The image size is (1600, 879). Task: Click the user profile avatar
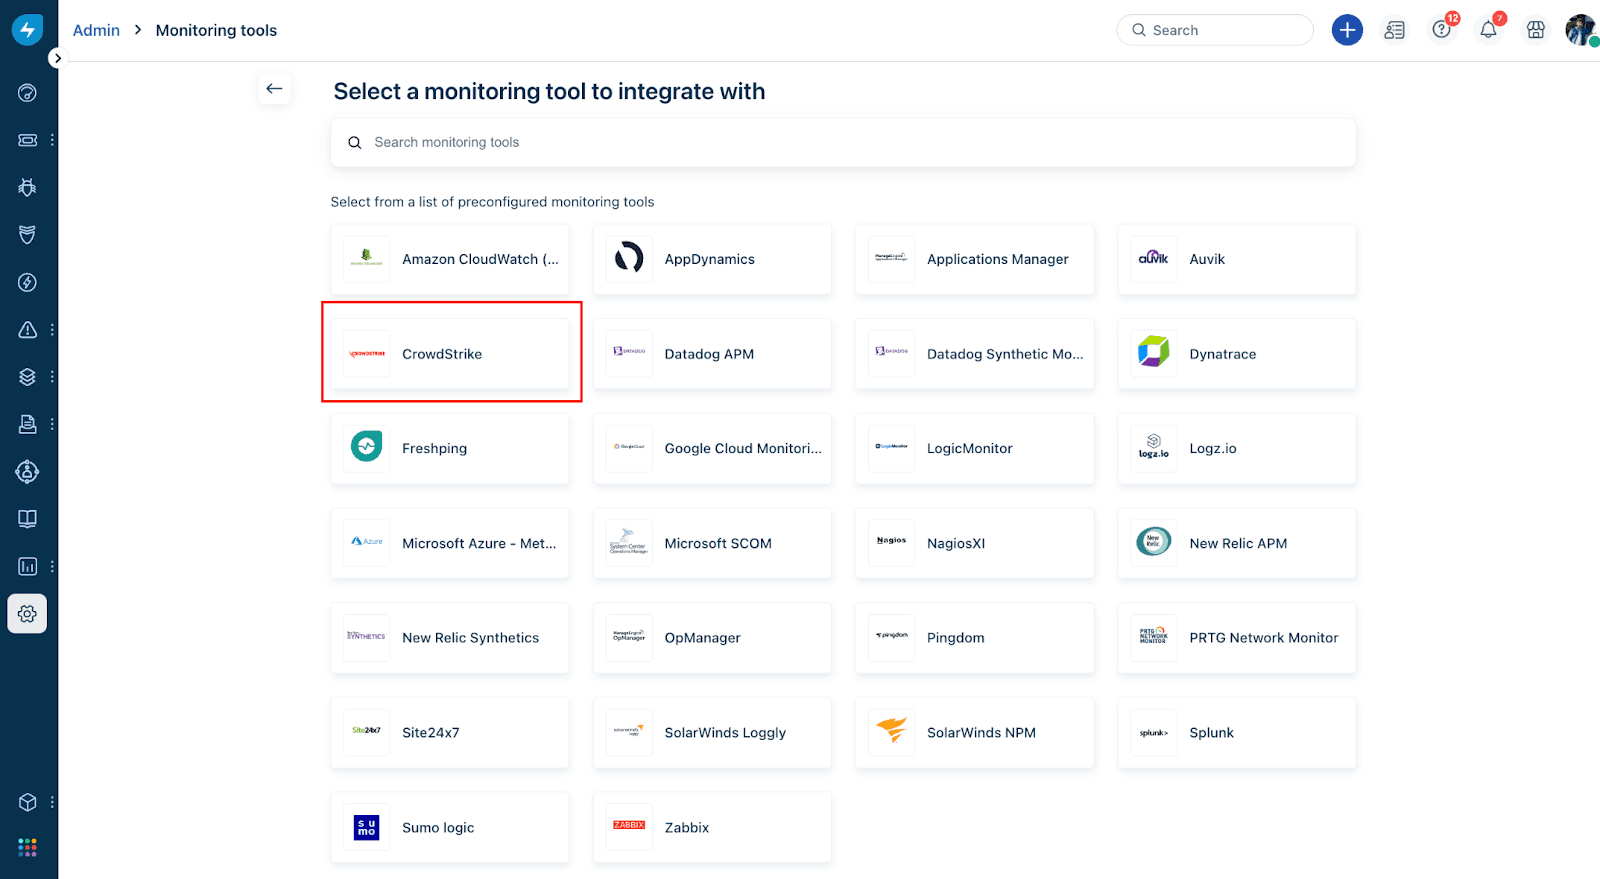coord(1581,30)
